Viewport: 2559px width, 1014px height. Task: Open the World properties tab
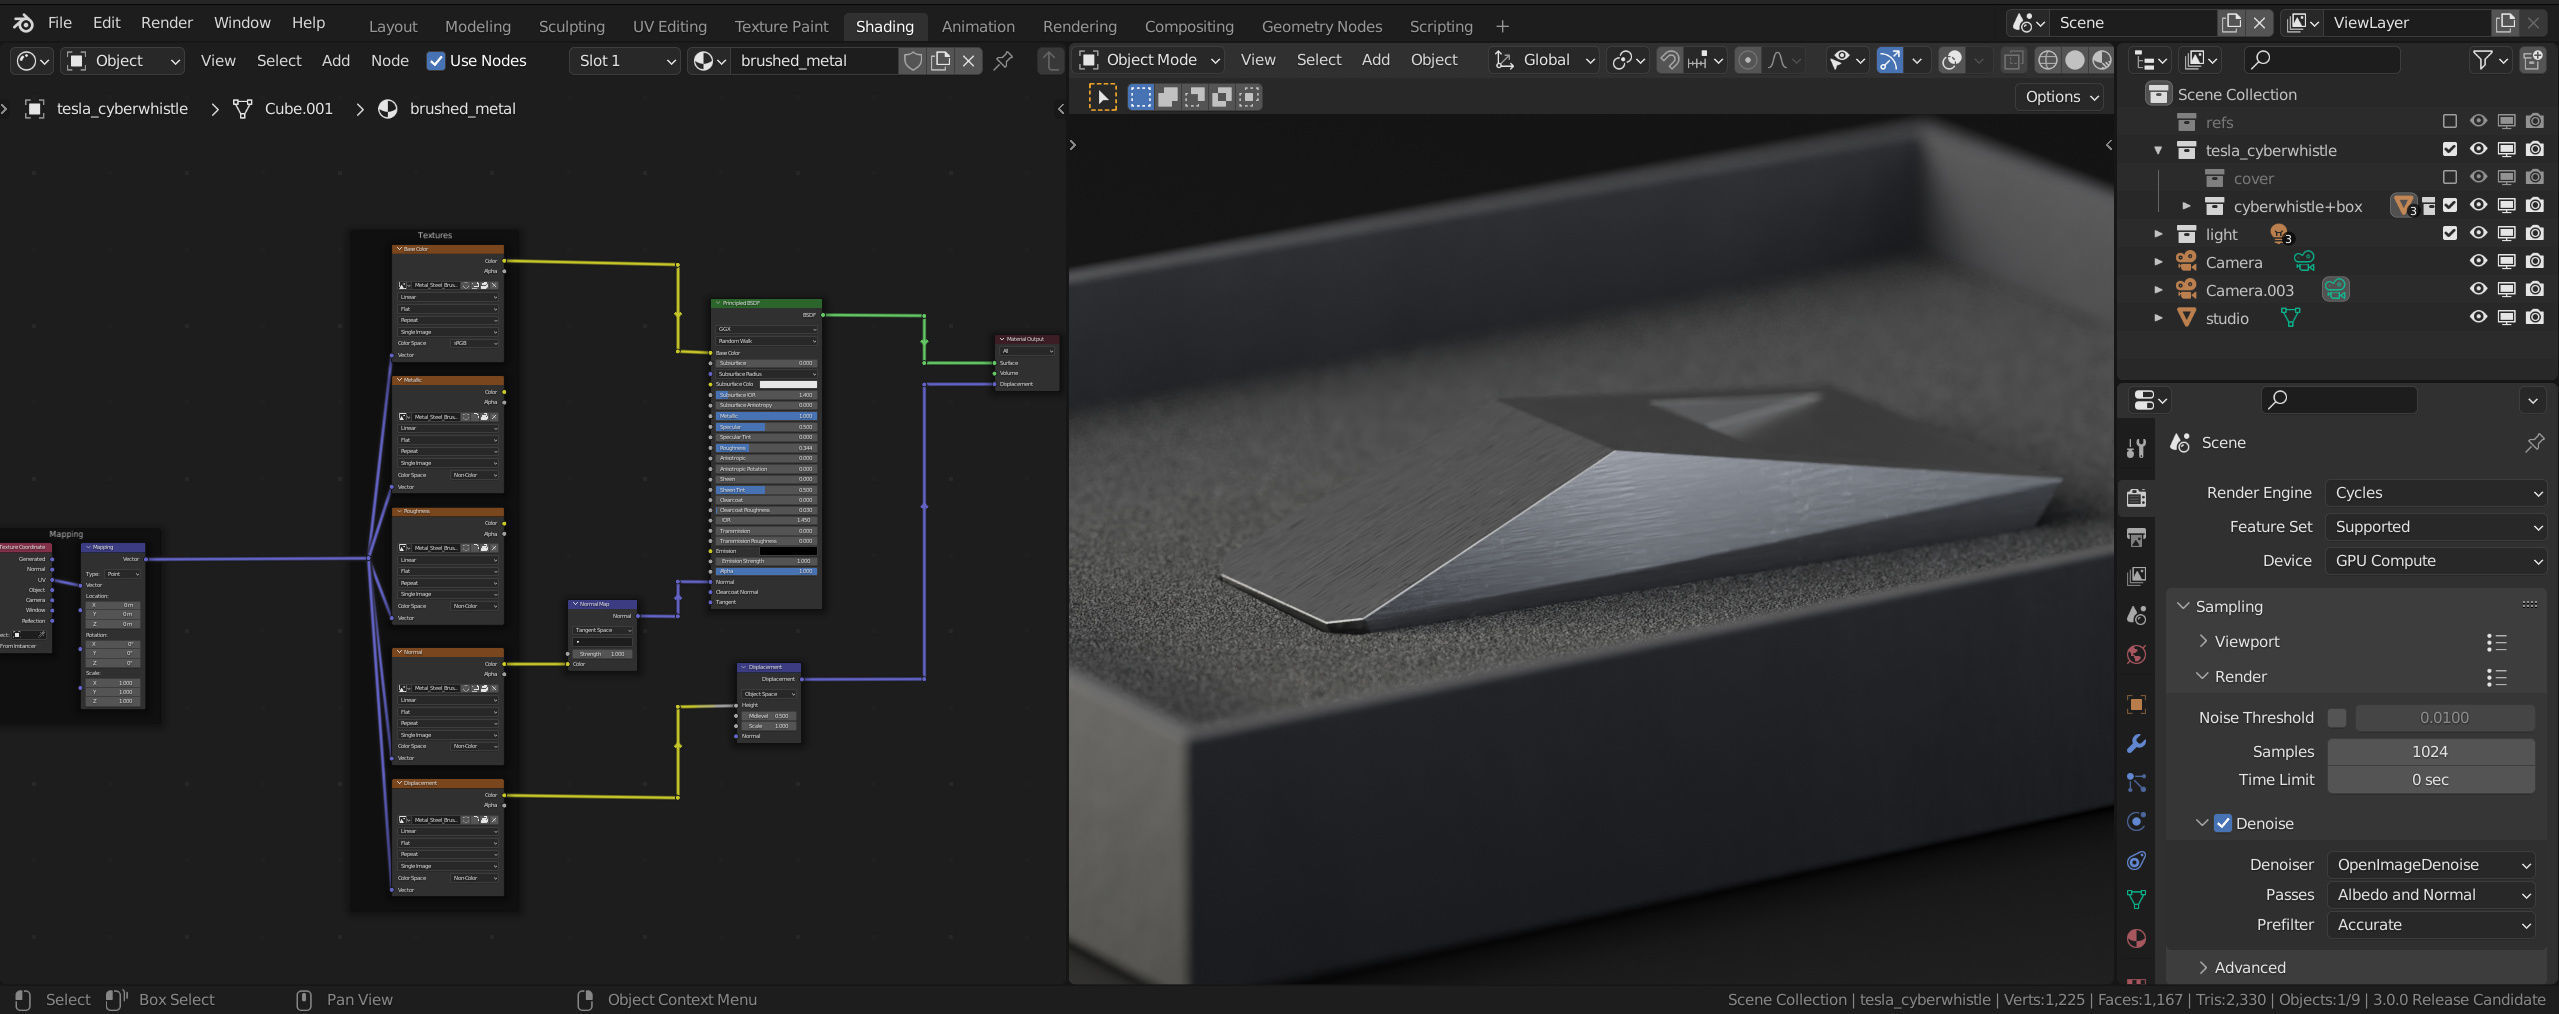click(2136, 655)
